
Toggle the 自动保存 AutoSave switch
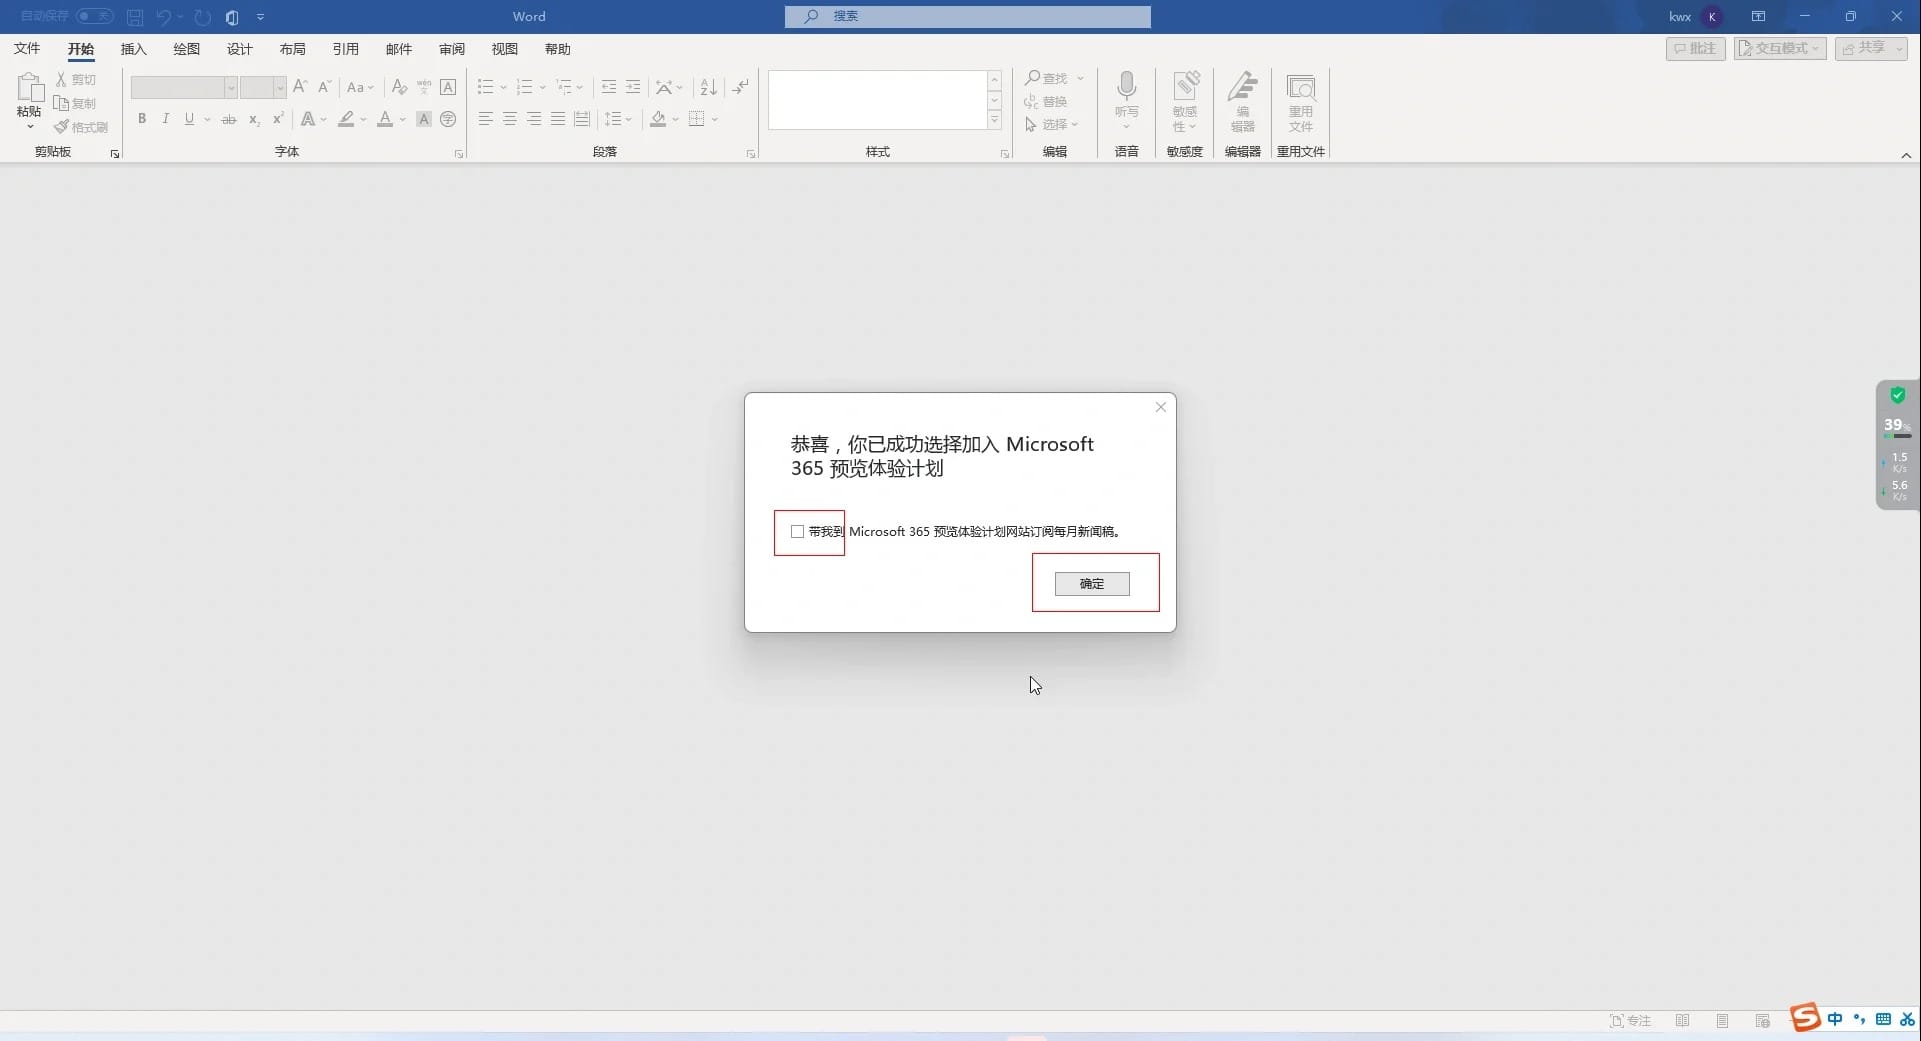click(95, 16)
